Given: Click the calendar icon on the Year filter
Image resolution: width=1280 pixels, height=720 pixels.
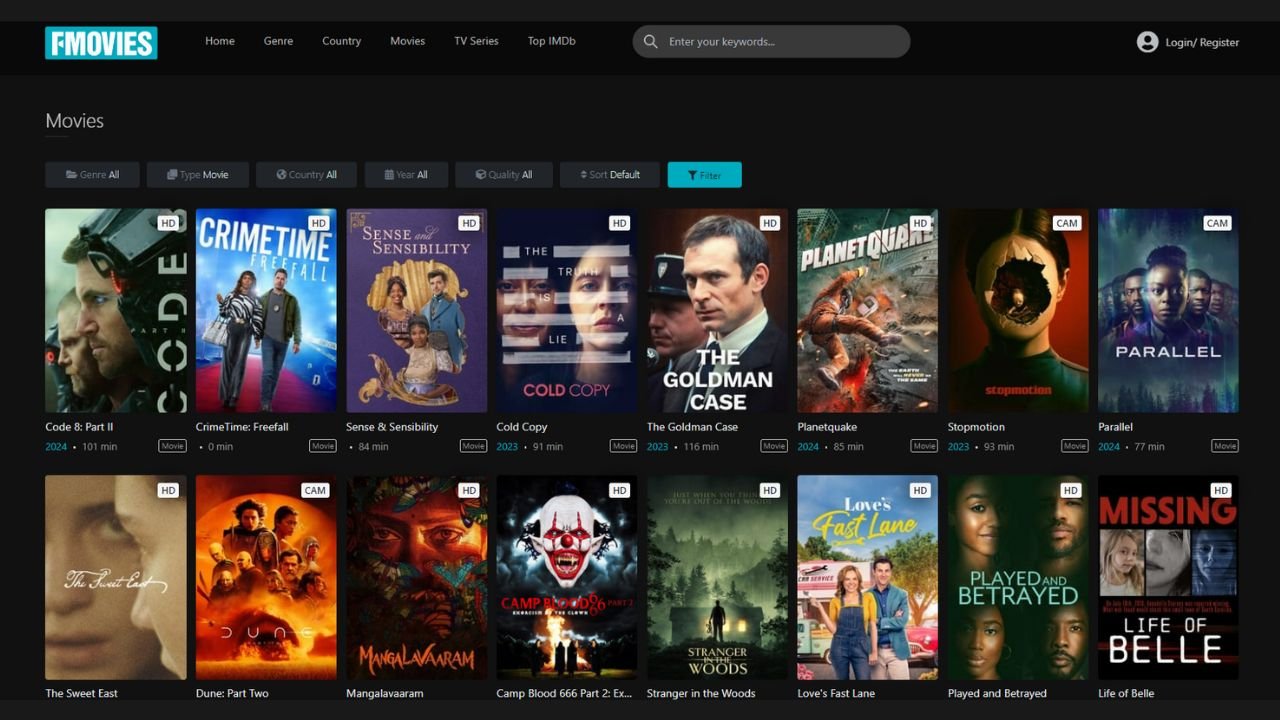Looking at the screenshot, I should (387, 174).
